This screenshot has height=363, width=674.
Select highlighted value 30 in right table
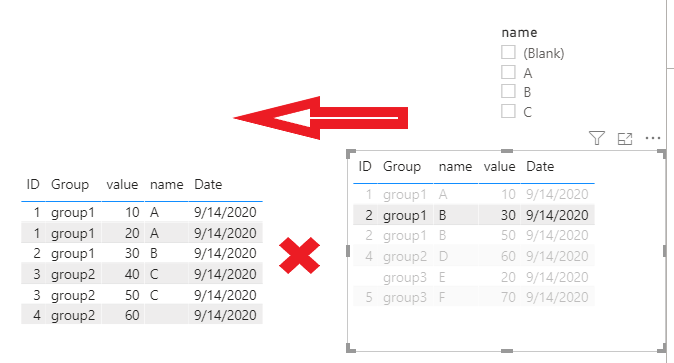tap(508, 215)
